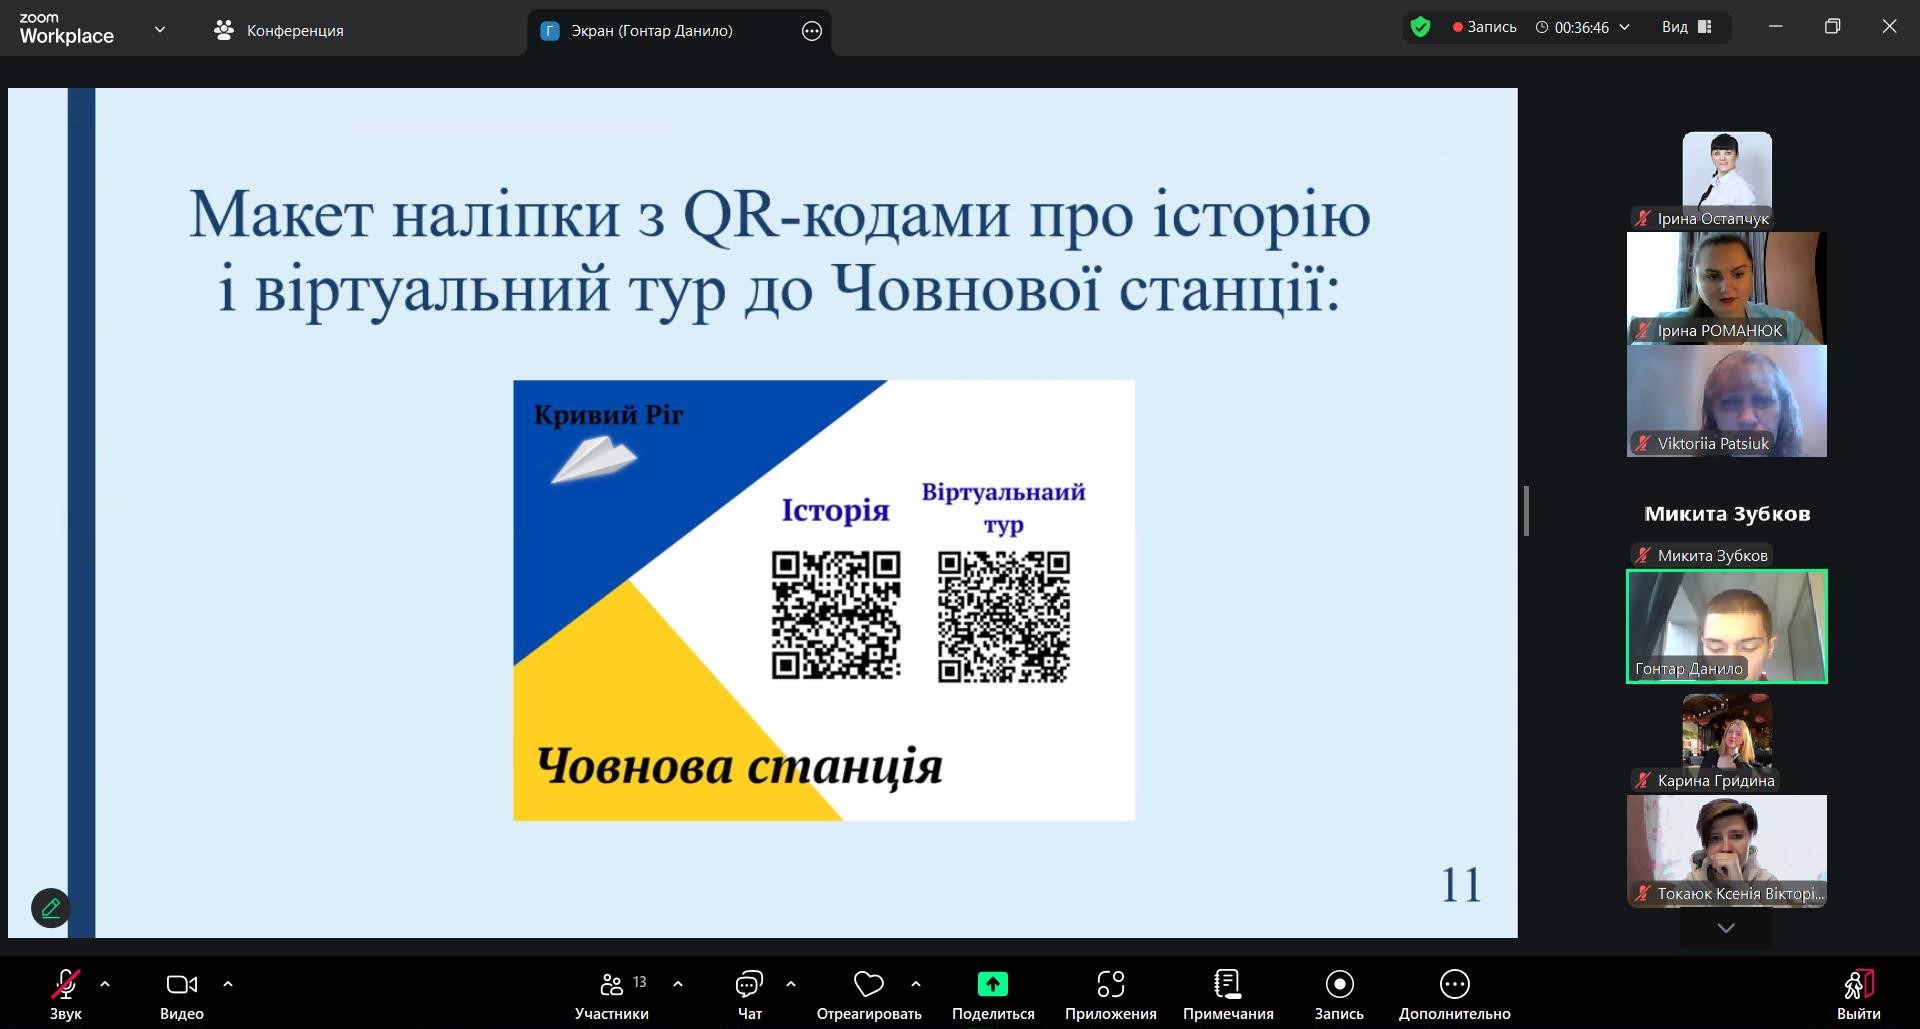
Task: Expand video options arrow next to Видео
Action: (x=228, y=984)
